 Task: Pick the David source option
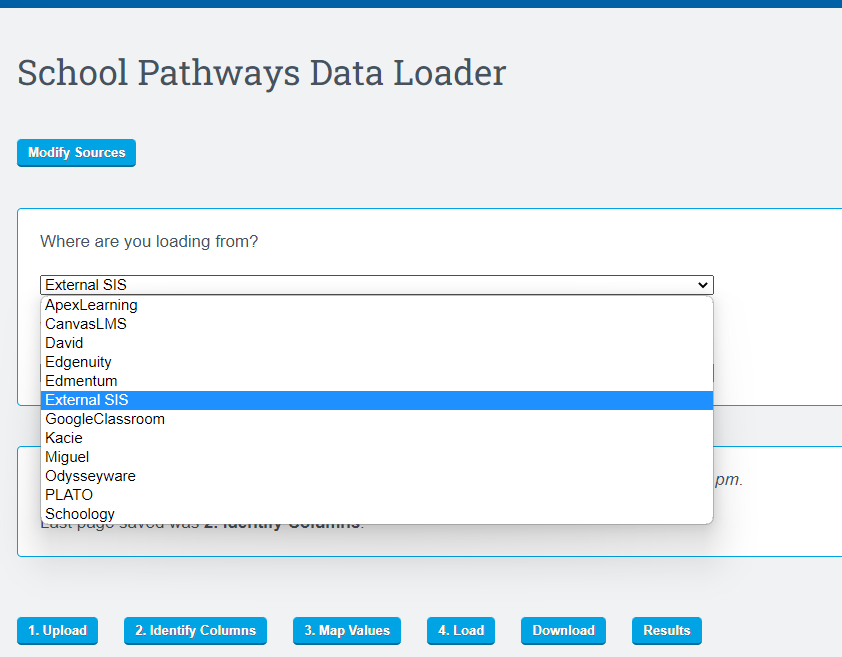click(64, 343)
